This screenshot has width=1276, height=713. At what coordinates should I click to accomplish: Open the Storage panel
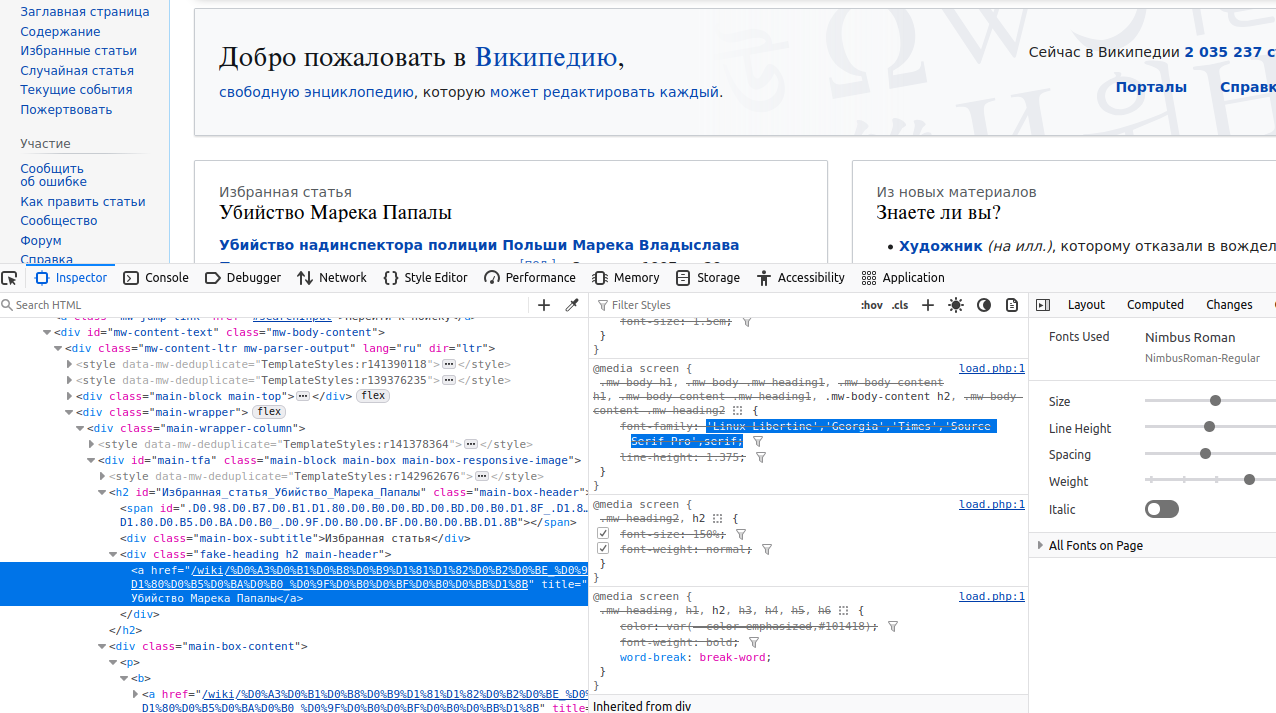tap(708, 278)
